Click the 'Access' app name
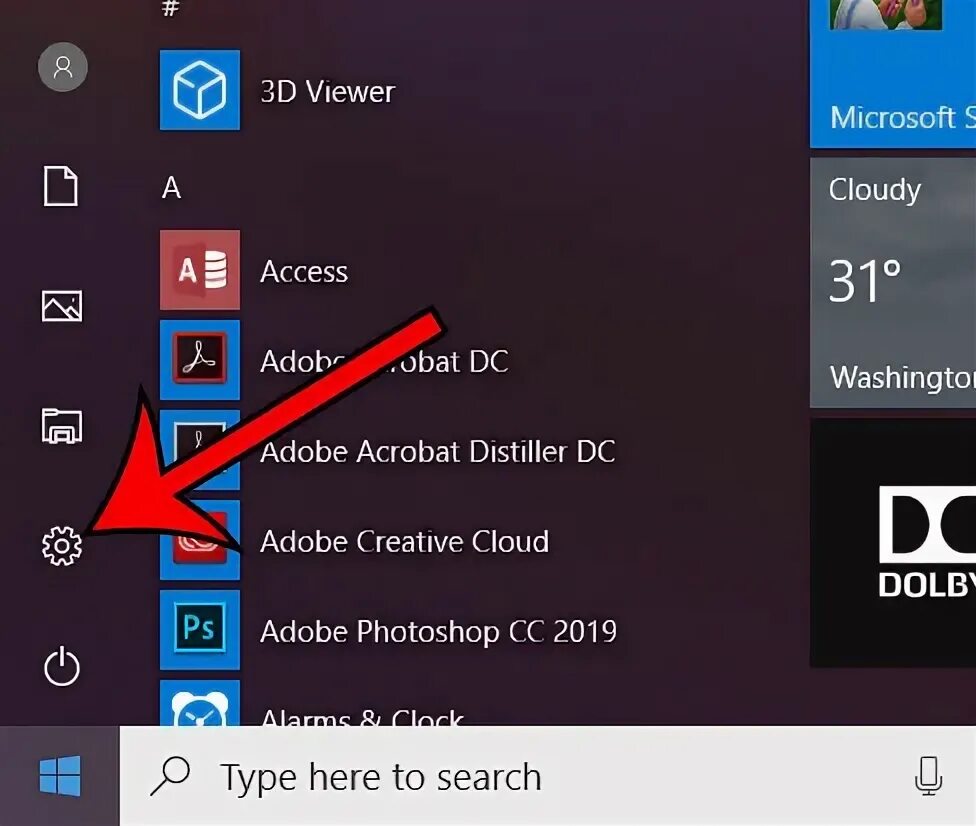Screen dimensions: 976x826 coord(304,271)
